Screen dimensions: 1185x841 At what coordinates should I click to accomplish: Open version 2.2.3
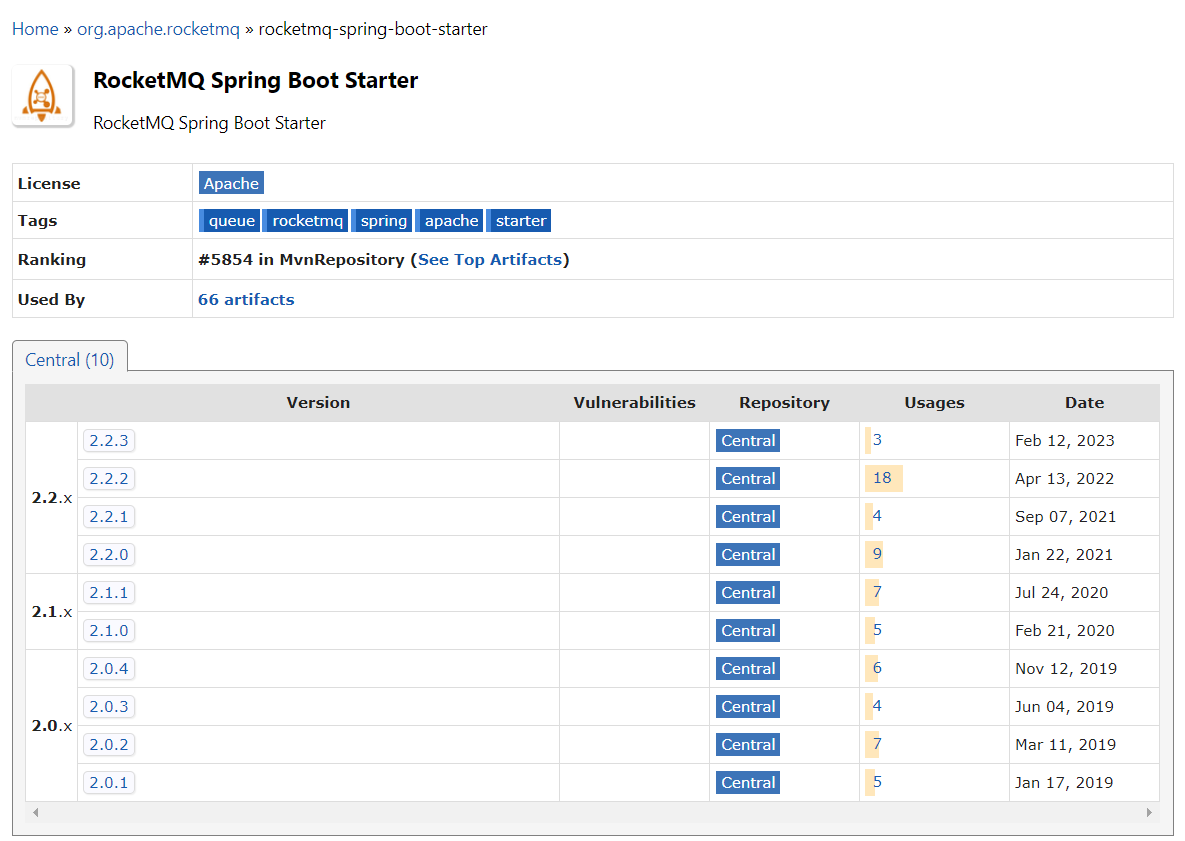pos(109,441)
